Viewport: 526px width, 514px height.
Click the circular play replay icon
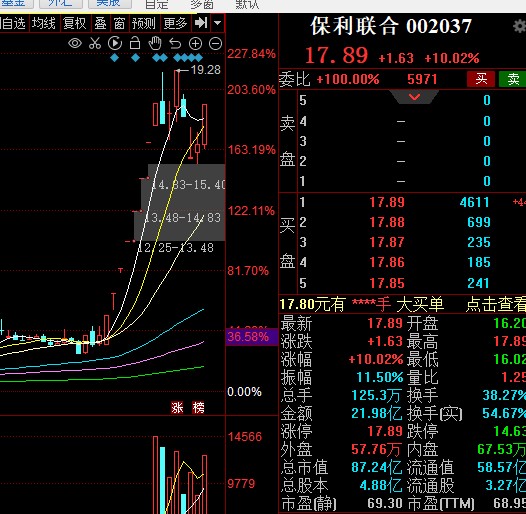coord(115,43)
